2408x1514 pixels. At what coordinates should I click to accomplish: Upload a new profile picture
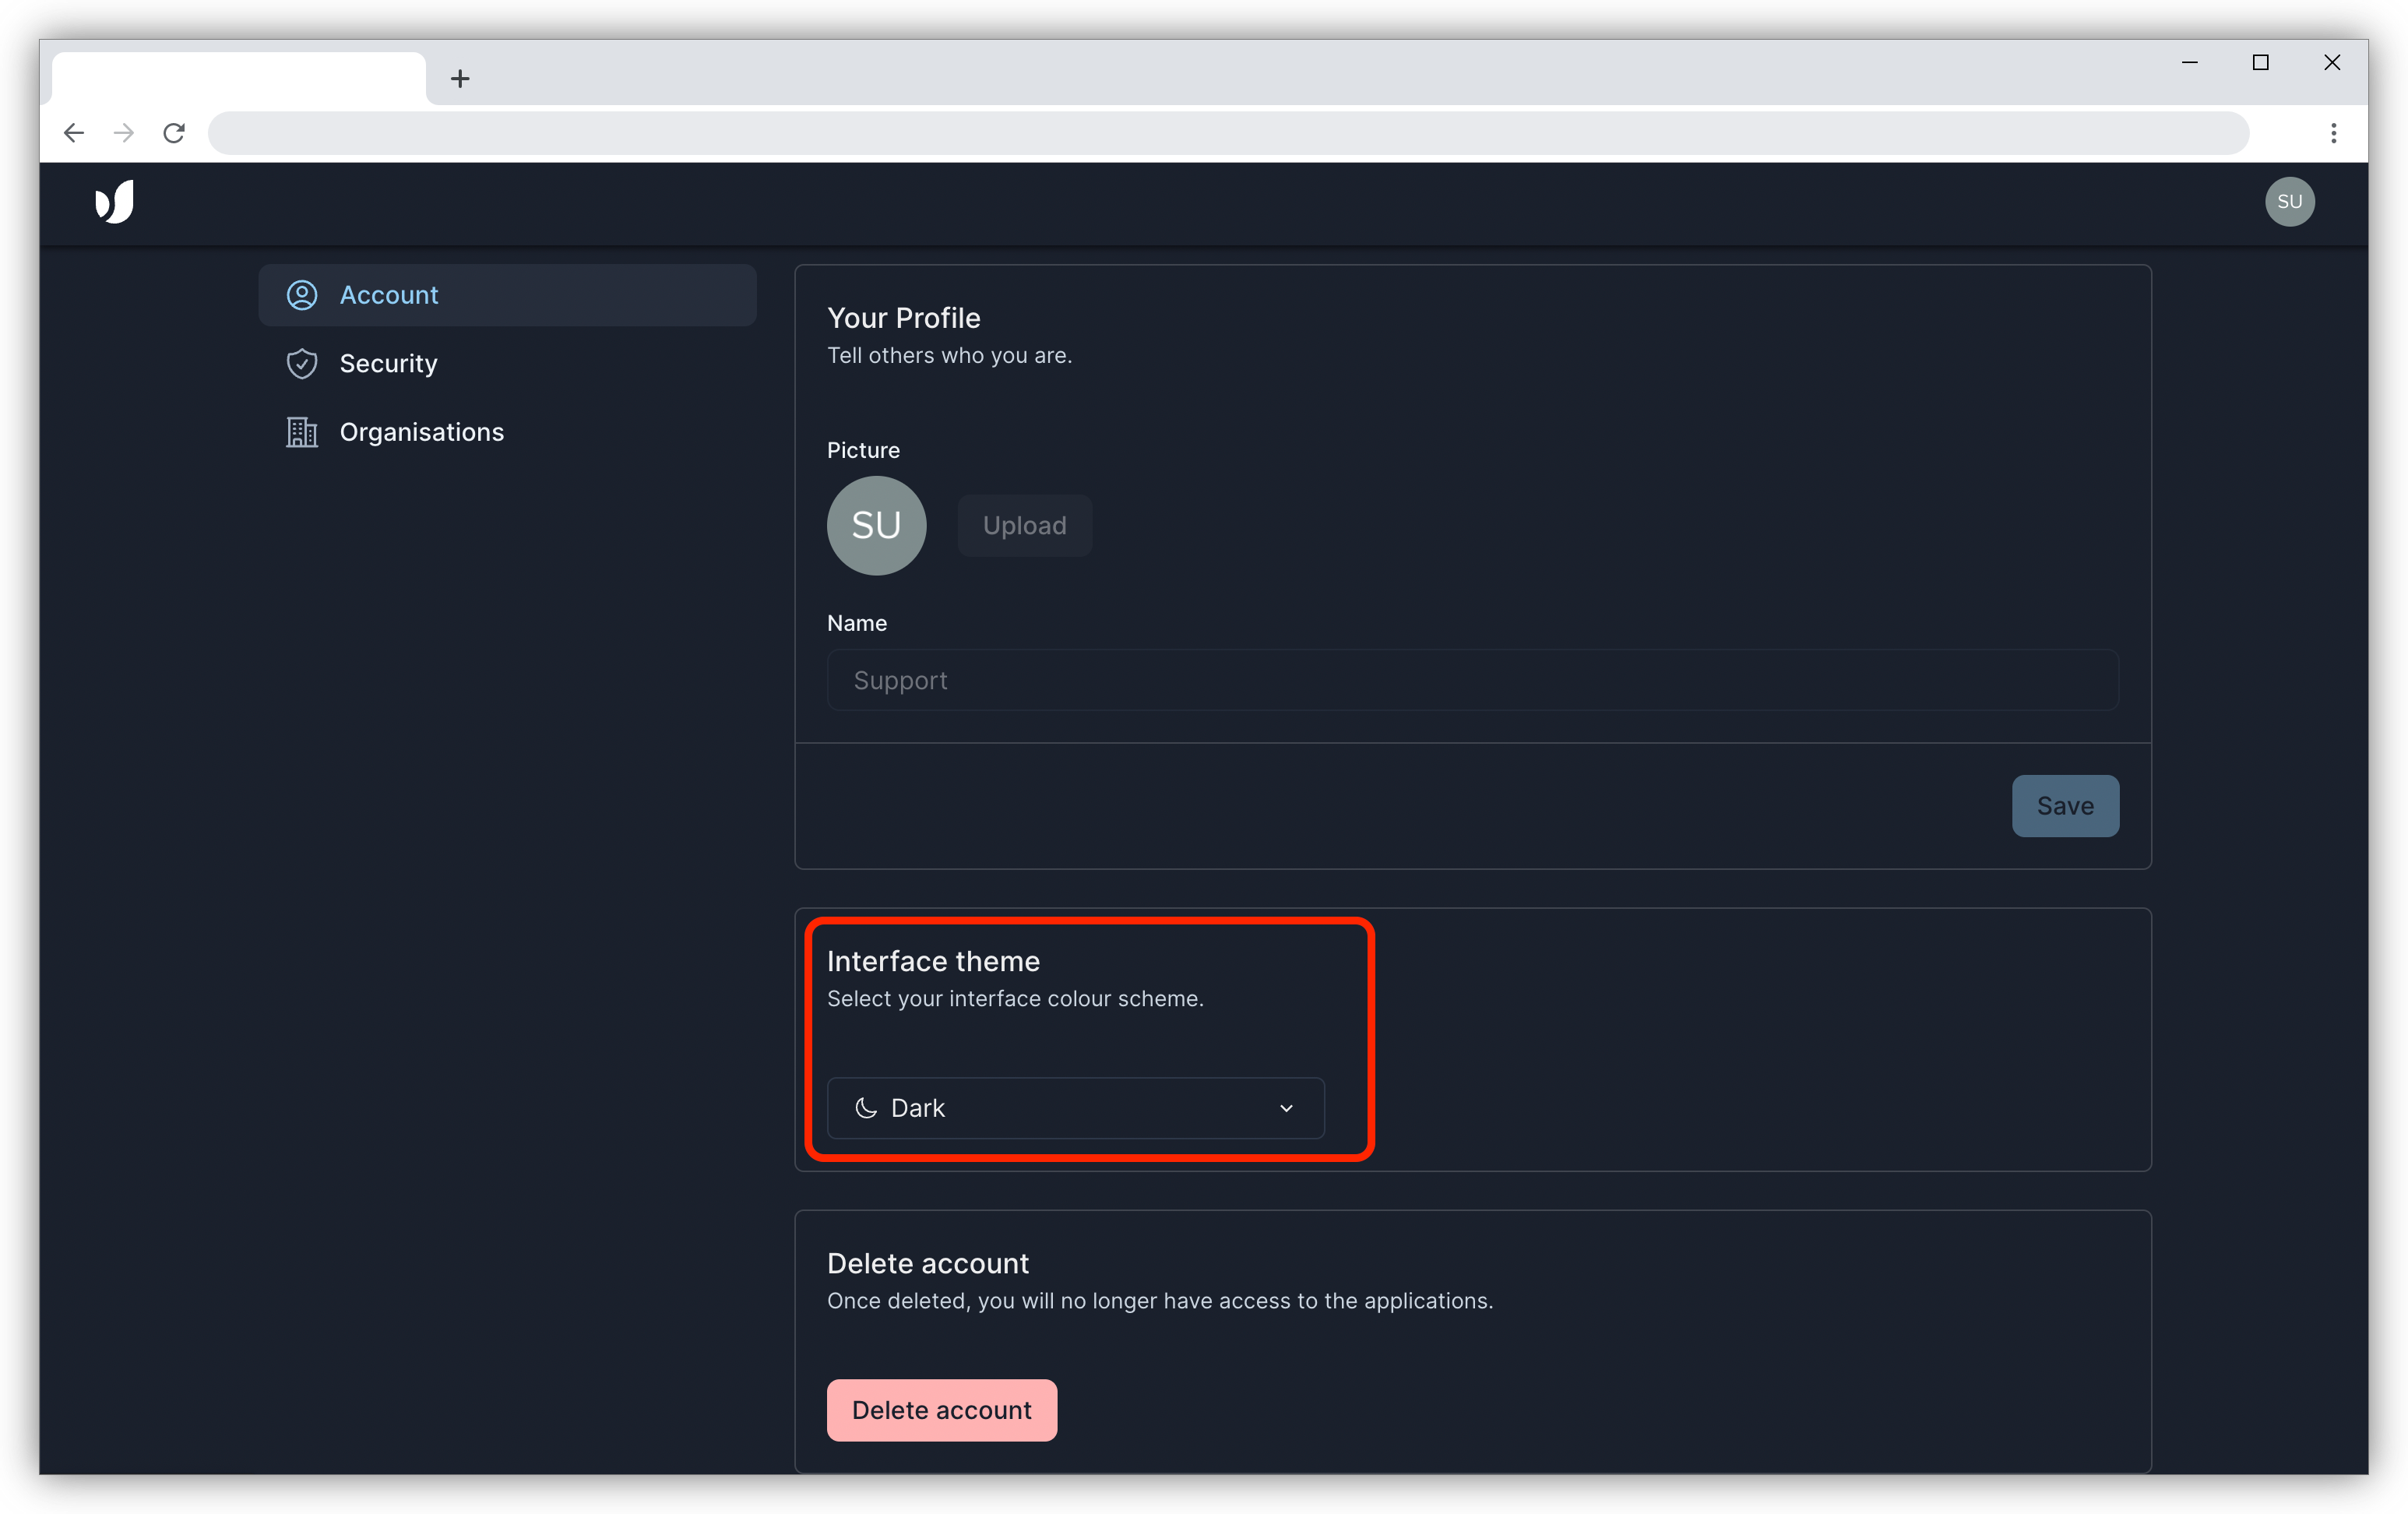tap(1024, 526)
